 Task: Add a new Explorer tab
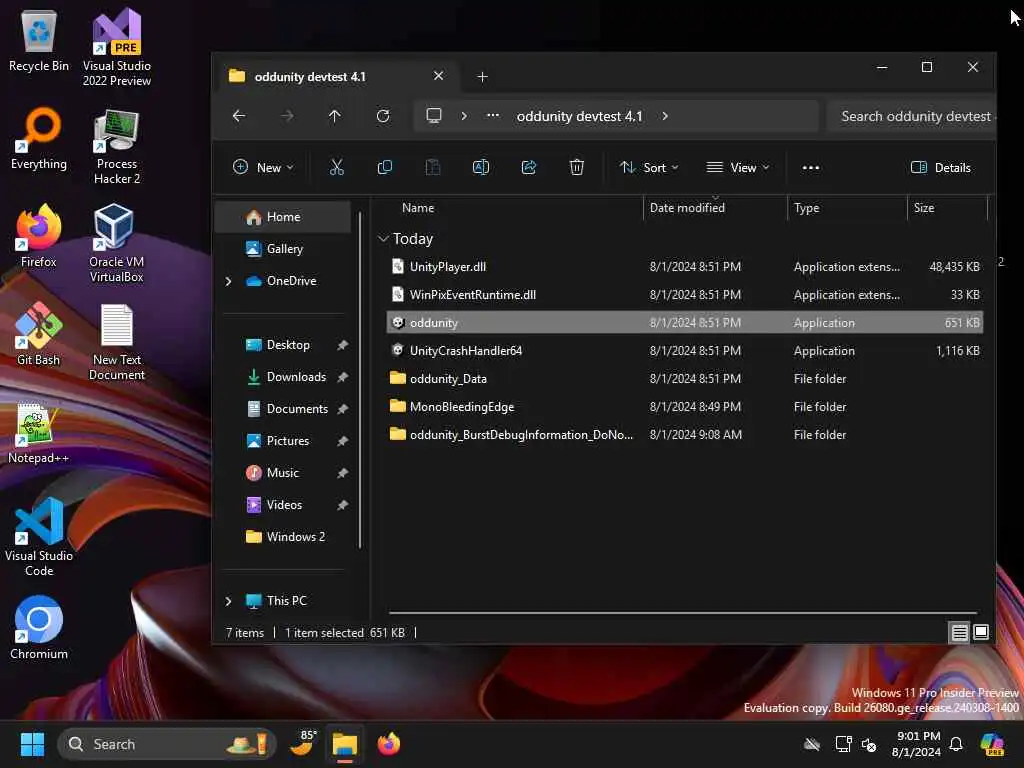[x=482, y=76]
